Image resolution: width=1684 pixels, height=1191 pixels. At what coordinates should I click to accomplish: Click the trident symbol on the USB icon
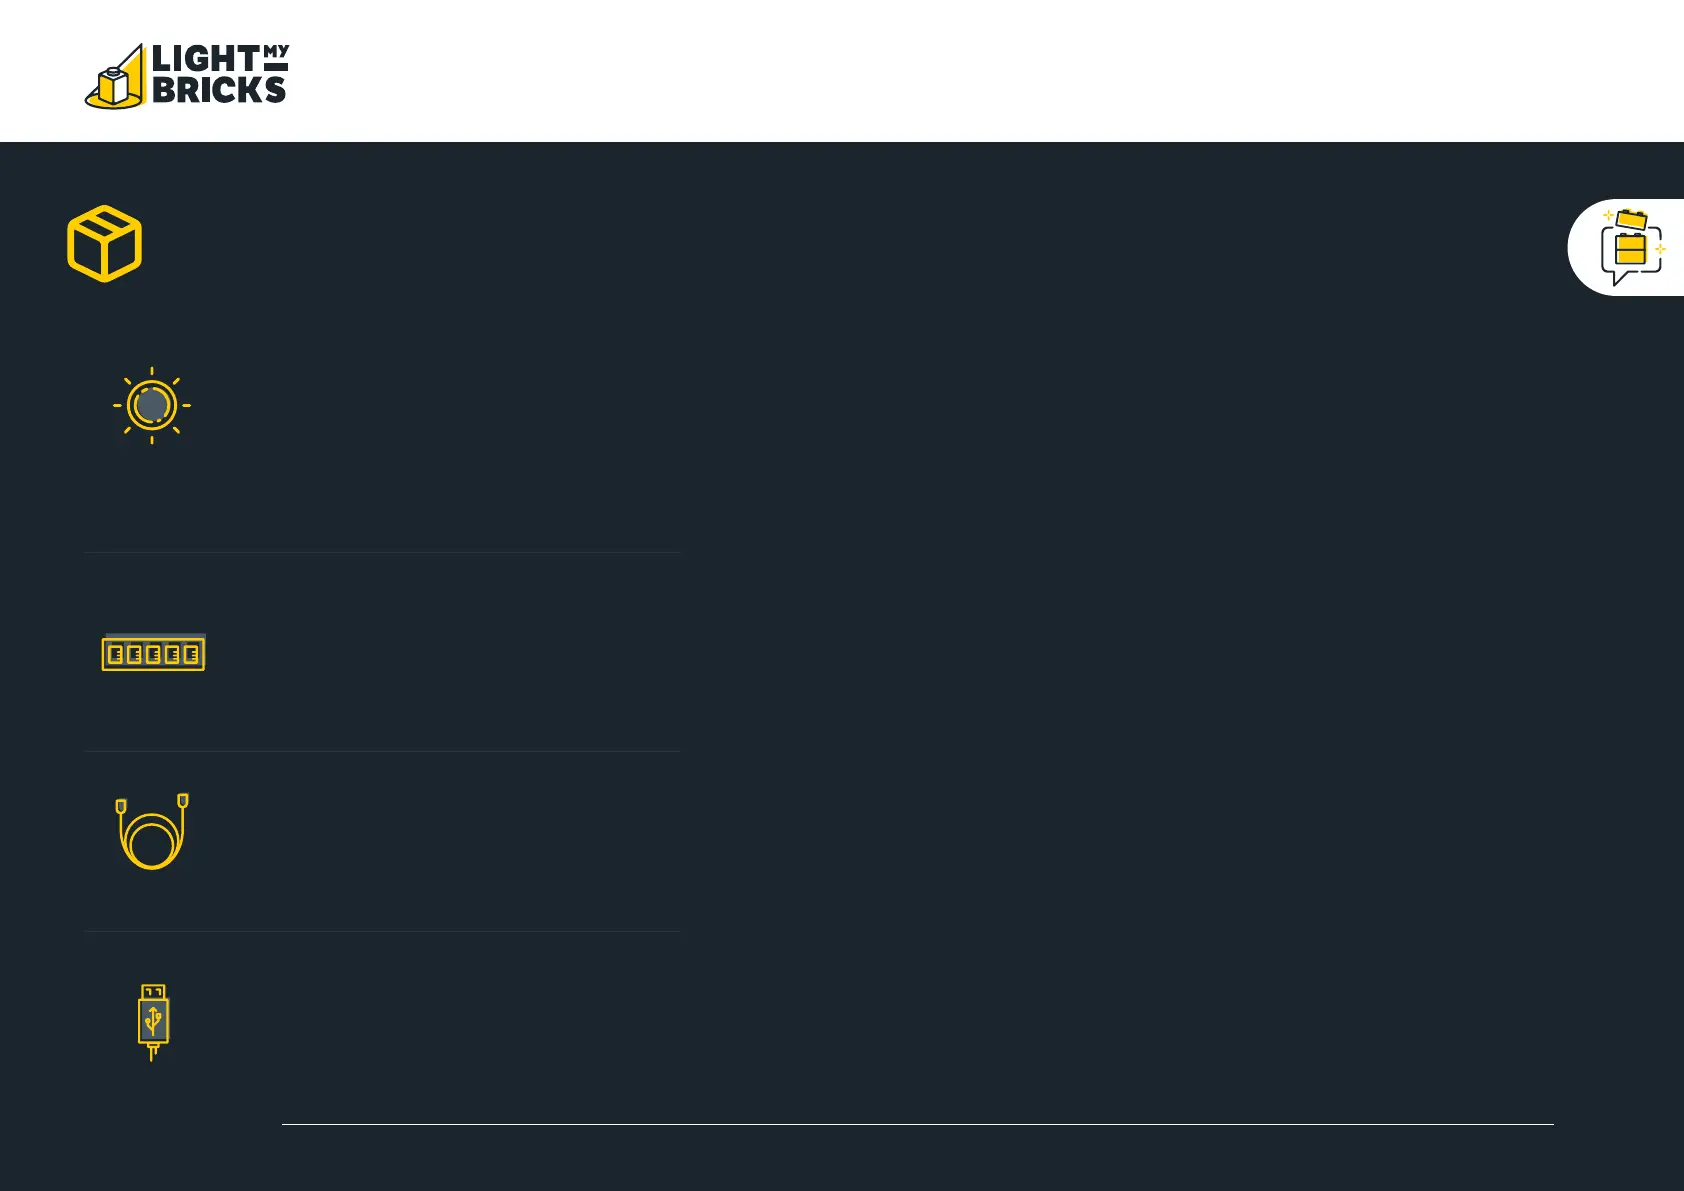153,1020
